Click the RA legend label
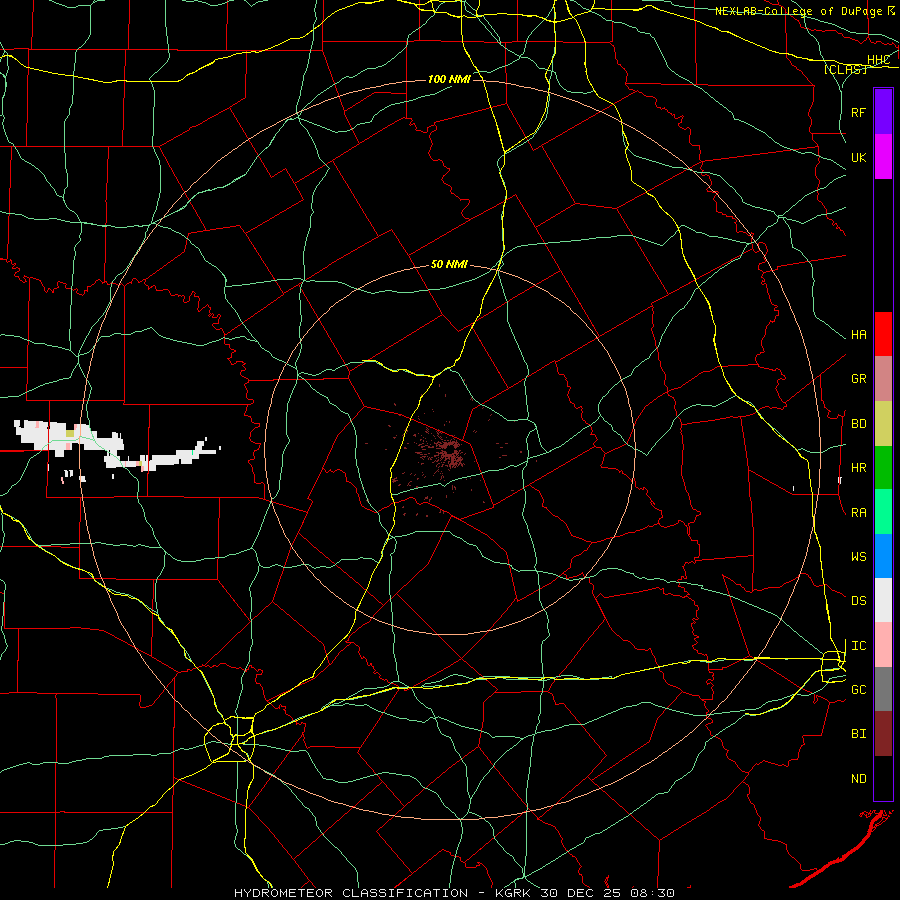The width and height of the screenshot is (900, 900). click(x=858, y=513)
